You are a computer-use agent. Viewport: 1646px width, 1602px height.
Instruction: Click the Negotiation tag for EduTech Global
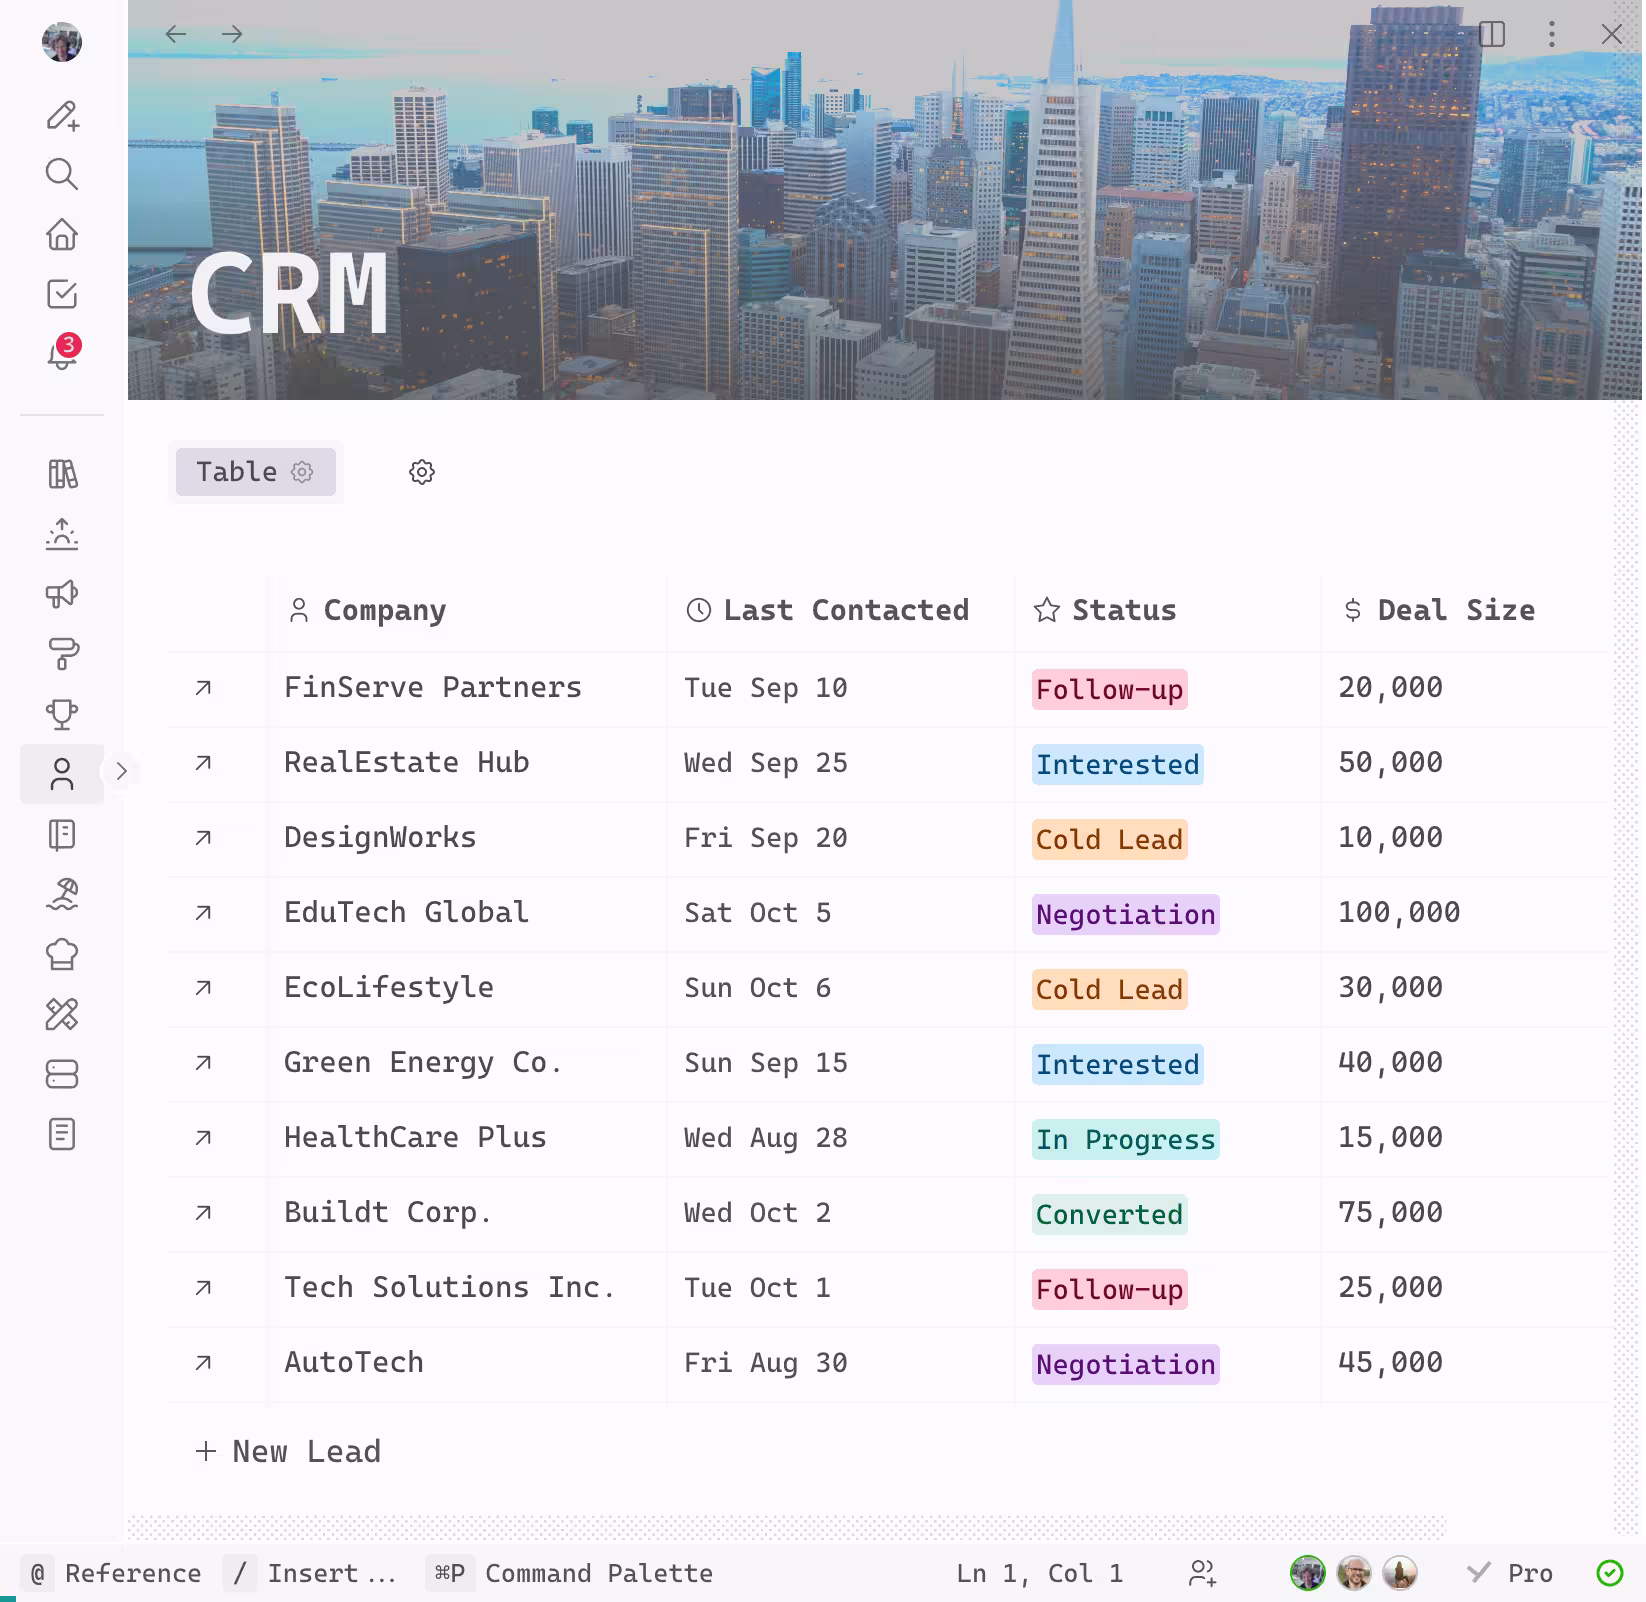(1125, 914)
